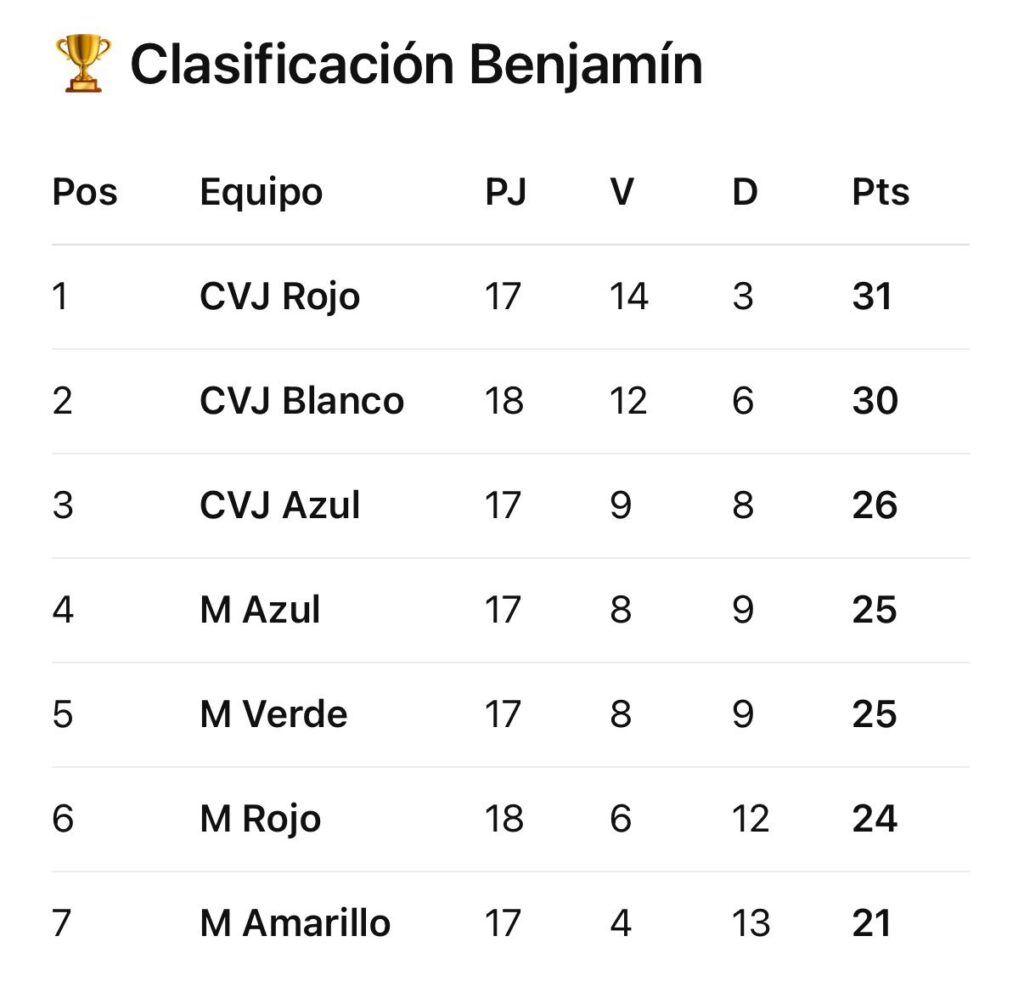Click the 24 points value for M Rojo
Image resolution: width=1024 pixels, height=987 pixels.
[875, 818]
